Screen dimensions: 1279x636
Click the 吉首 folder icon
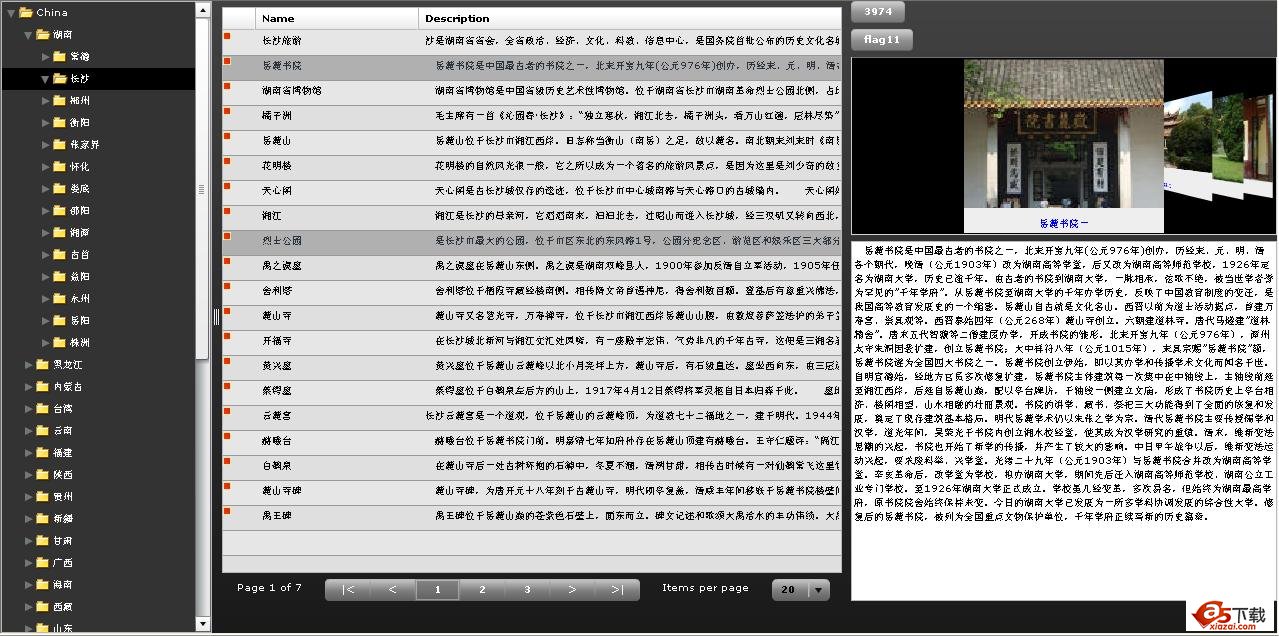[x=59, y=254]
